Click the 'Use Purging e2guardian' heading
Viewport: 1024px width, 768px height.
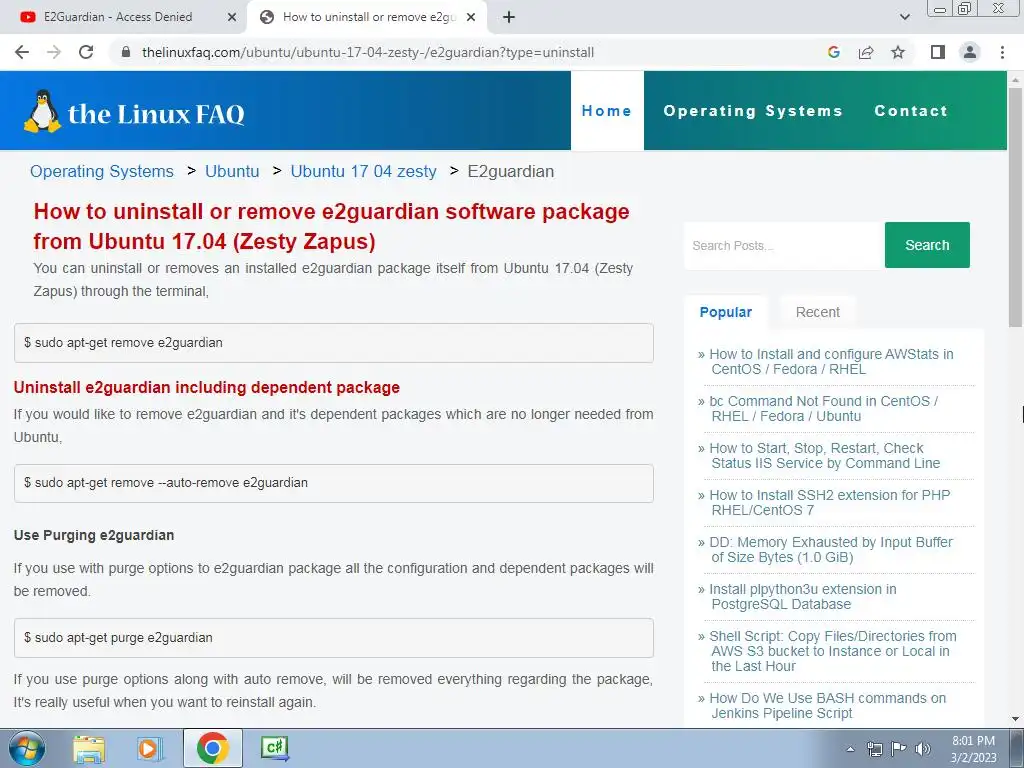click(x=94, y=536)
